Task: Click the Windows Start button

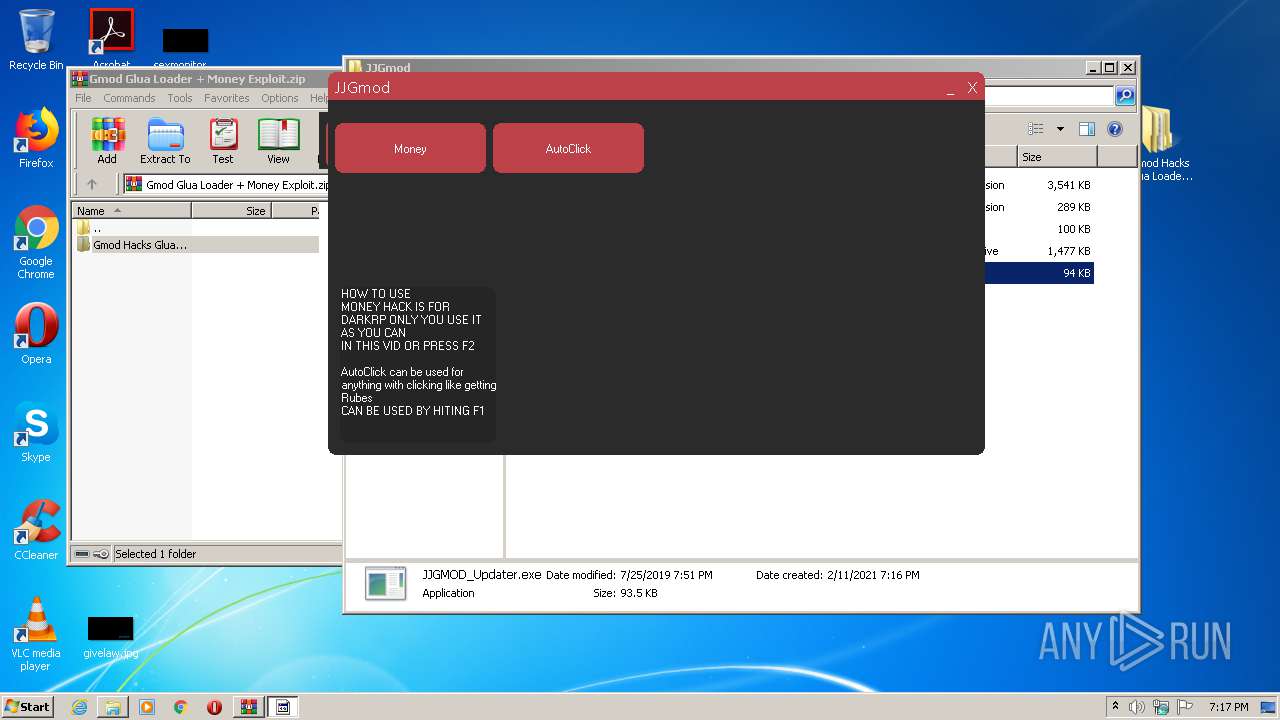Action: [27, 706]
